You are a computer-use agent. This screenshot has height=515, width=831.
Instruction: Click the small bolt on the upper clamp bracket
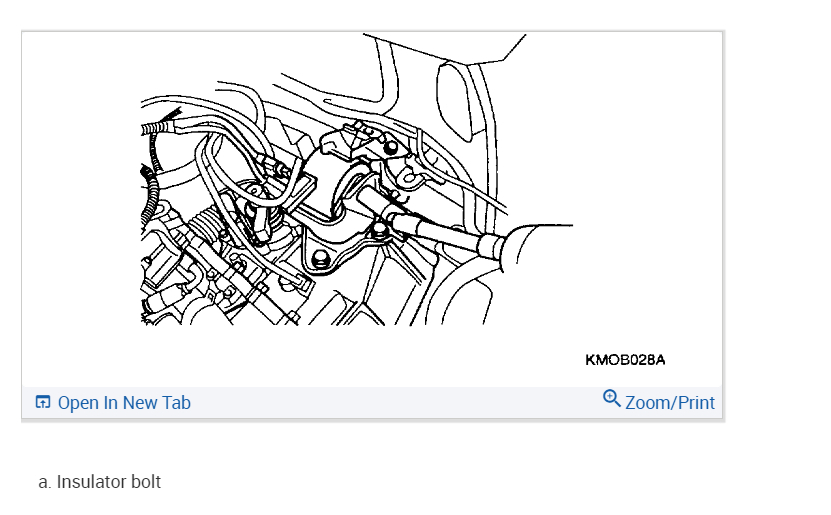390,147
